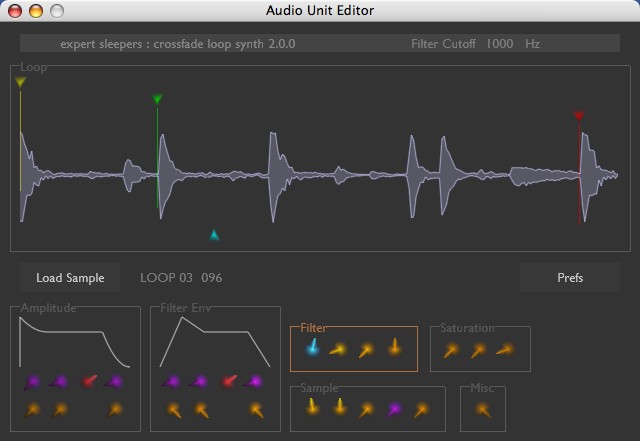Click the LOOP 03 096 sample name
The image size is (640, 441).
tap(181, 278)
